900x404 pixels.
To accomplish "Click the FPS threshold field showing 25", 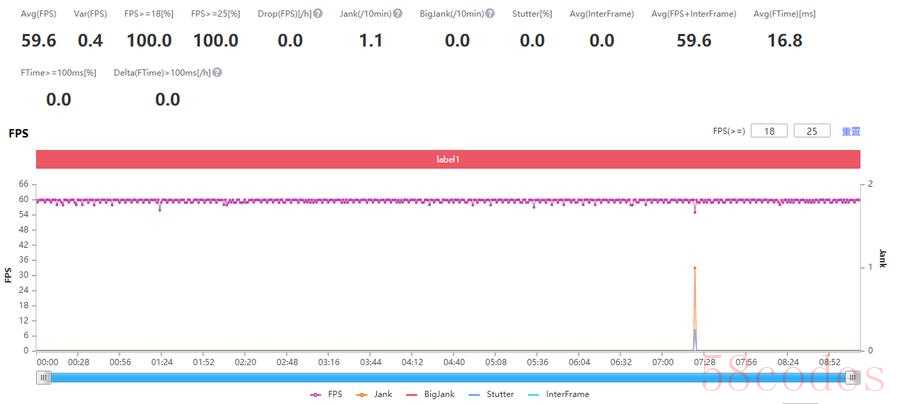I will (x=811, y=131).
